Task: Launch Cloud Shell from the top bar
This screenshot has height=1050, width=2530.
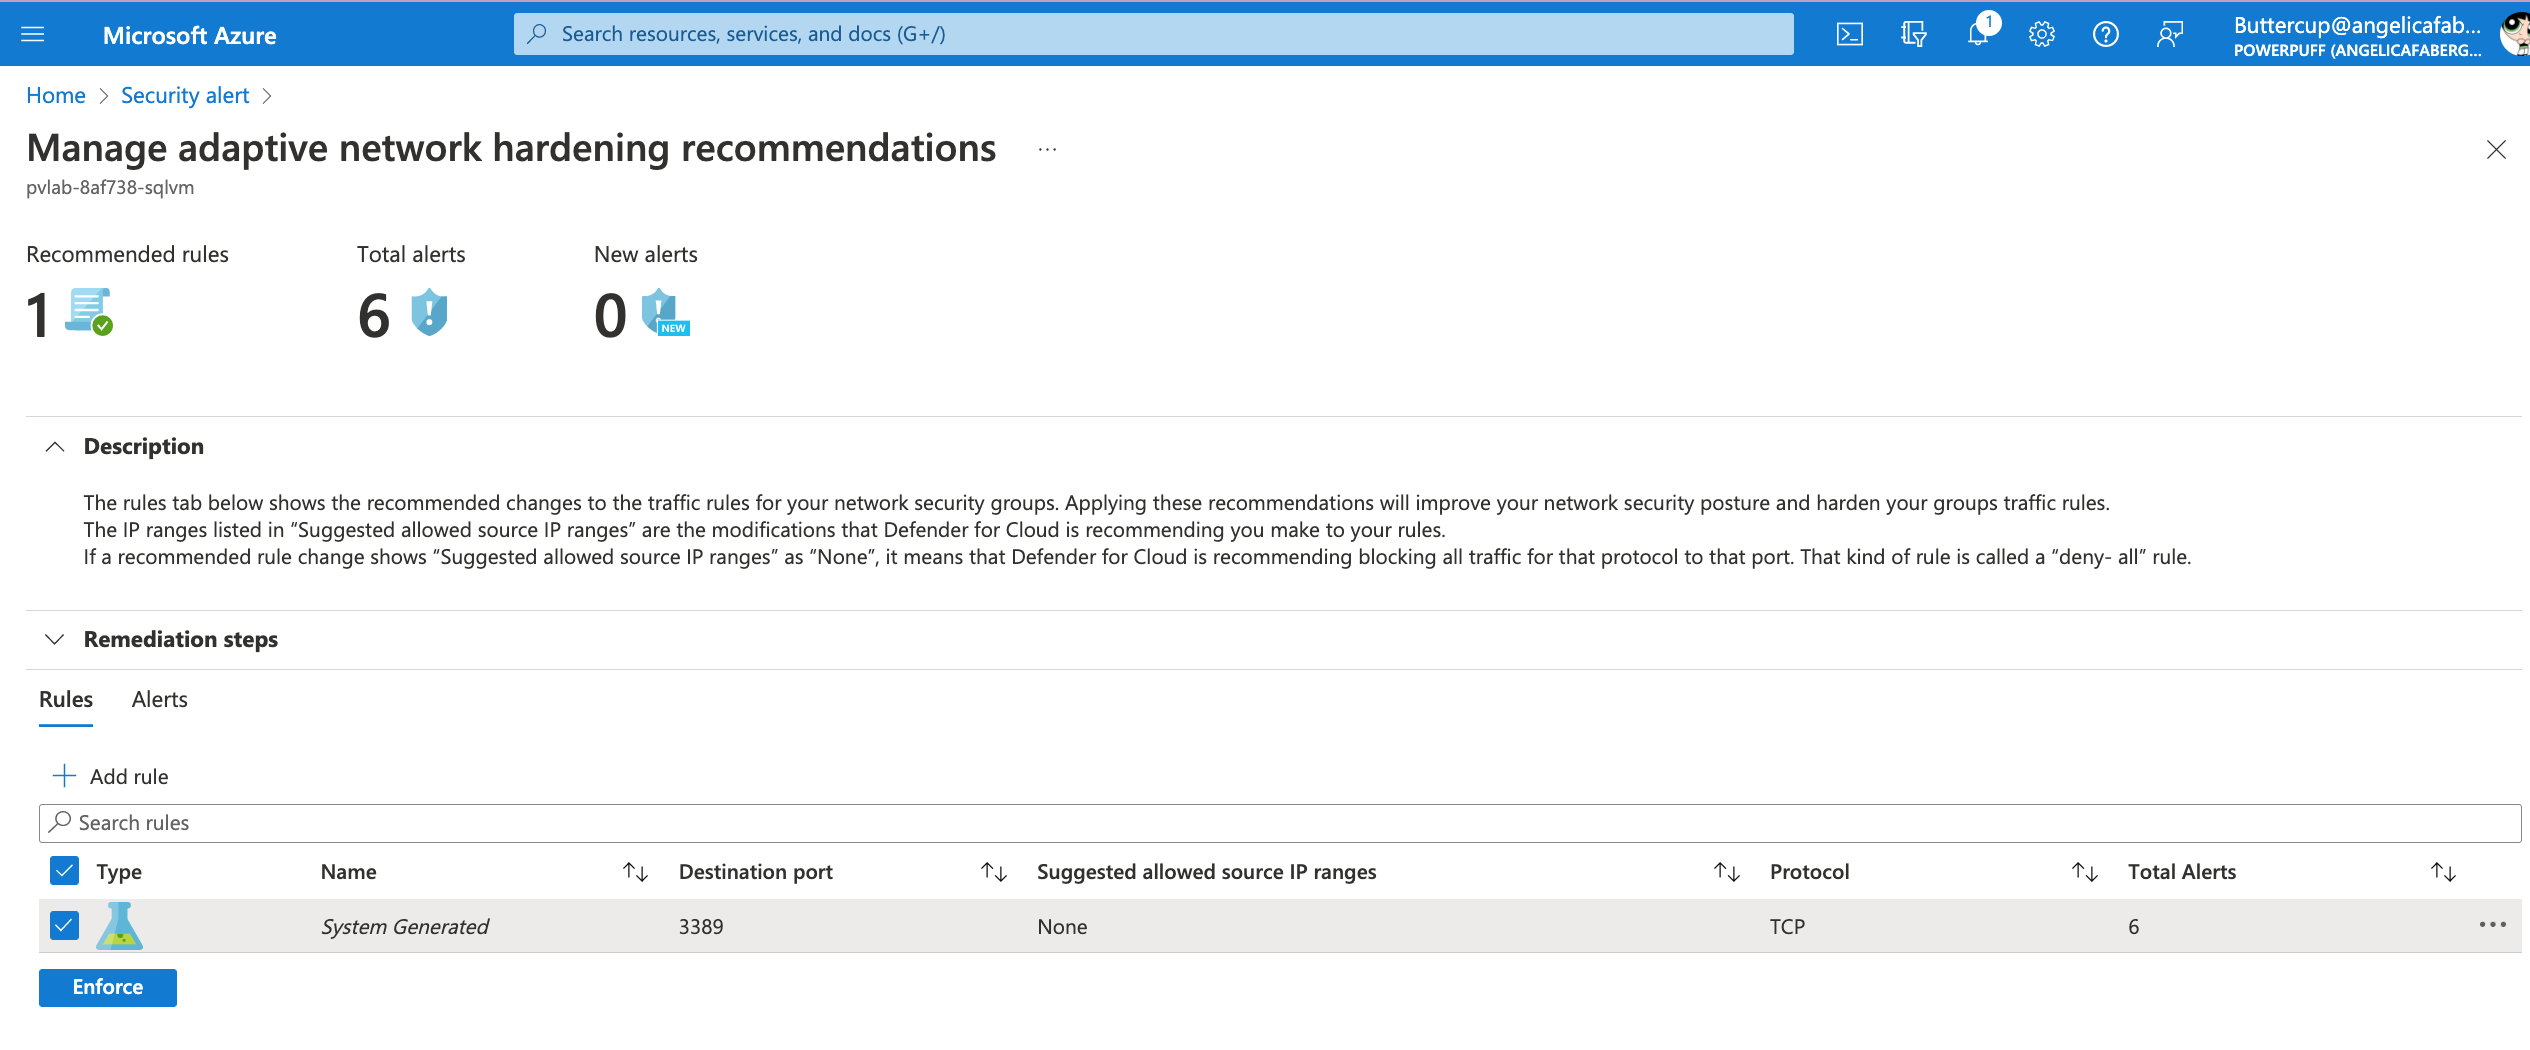Action: [1849, 35]
